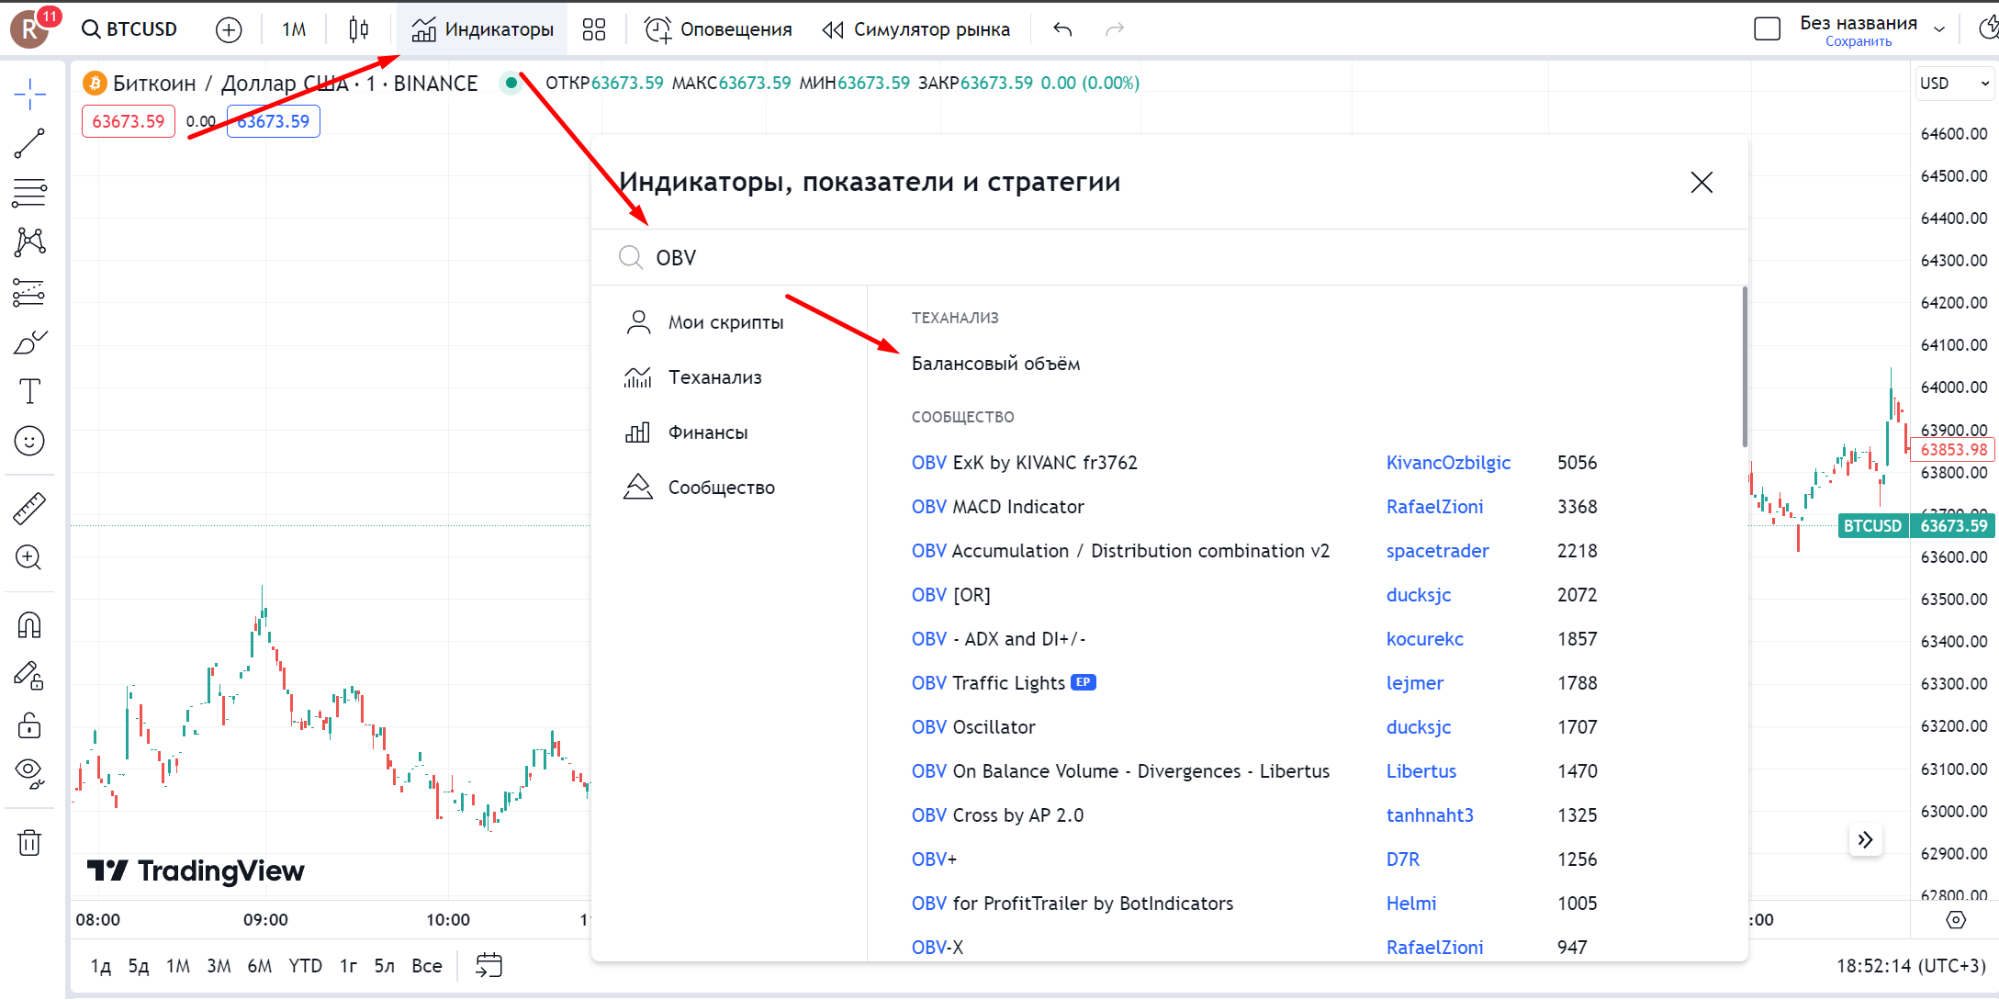
Task: Open the emoji stickers tool
Action: [29, 441]
